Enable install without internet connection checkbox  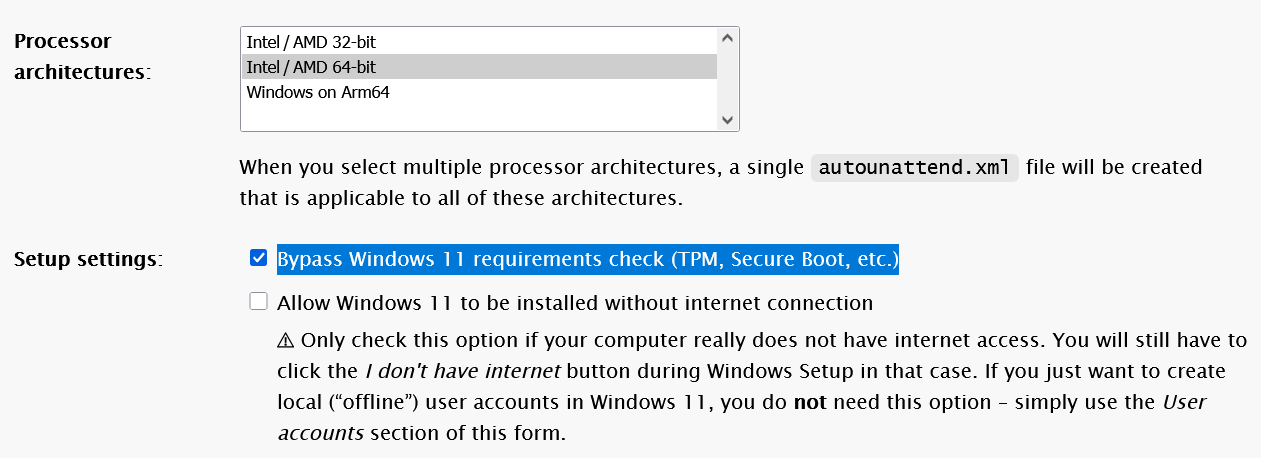259,301
